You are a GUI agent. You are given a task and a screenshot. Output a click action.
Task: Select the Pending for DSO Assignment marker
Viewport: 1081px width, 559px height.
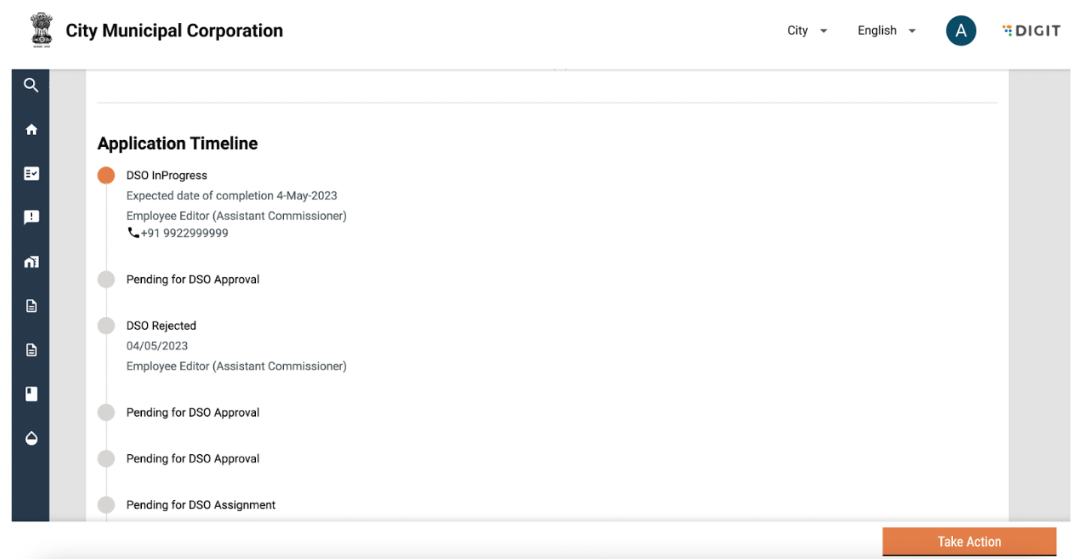coord(106,505)
